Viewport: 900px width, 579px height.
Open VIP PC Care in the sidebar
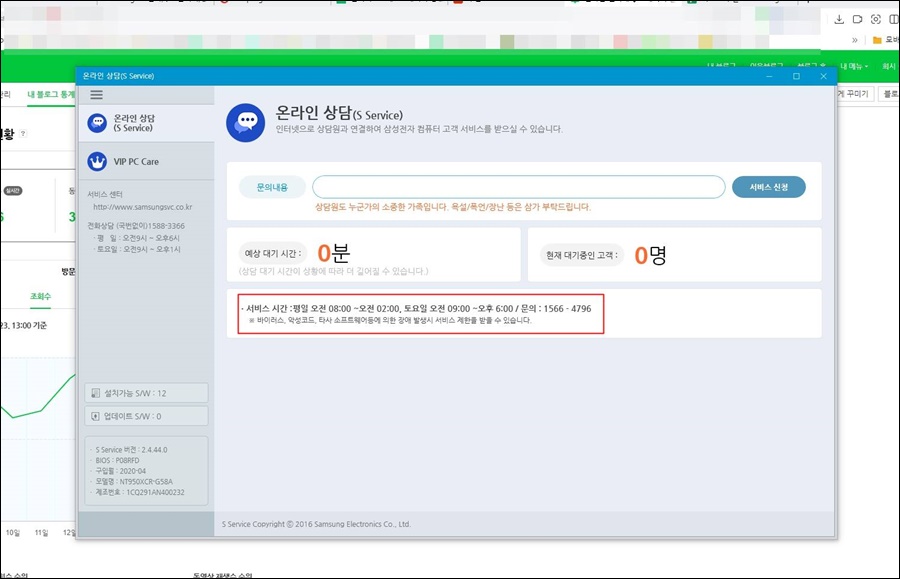[x=146, y=161]
